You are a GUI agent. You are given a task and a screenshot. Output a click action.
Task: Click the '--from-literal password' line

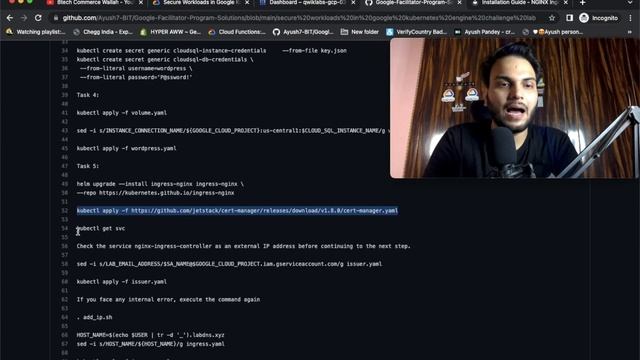136,77
